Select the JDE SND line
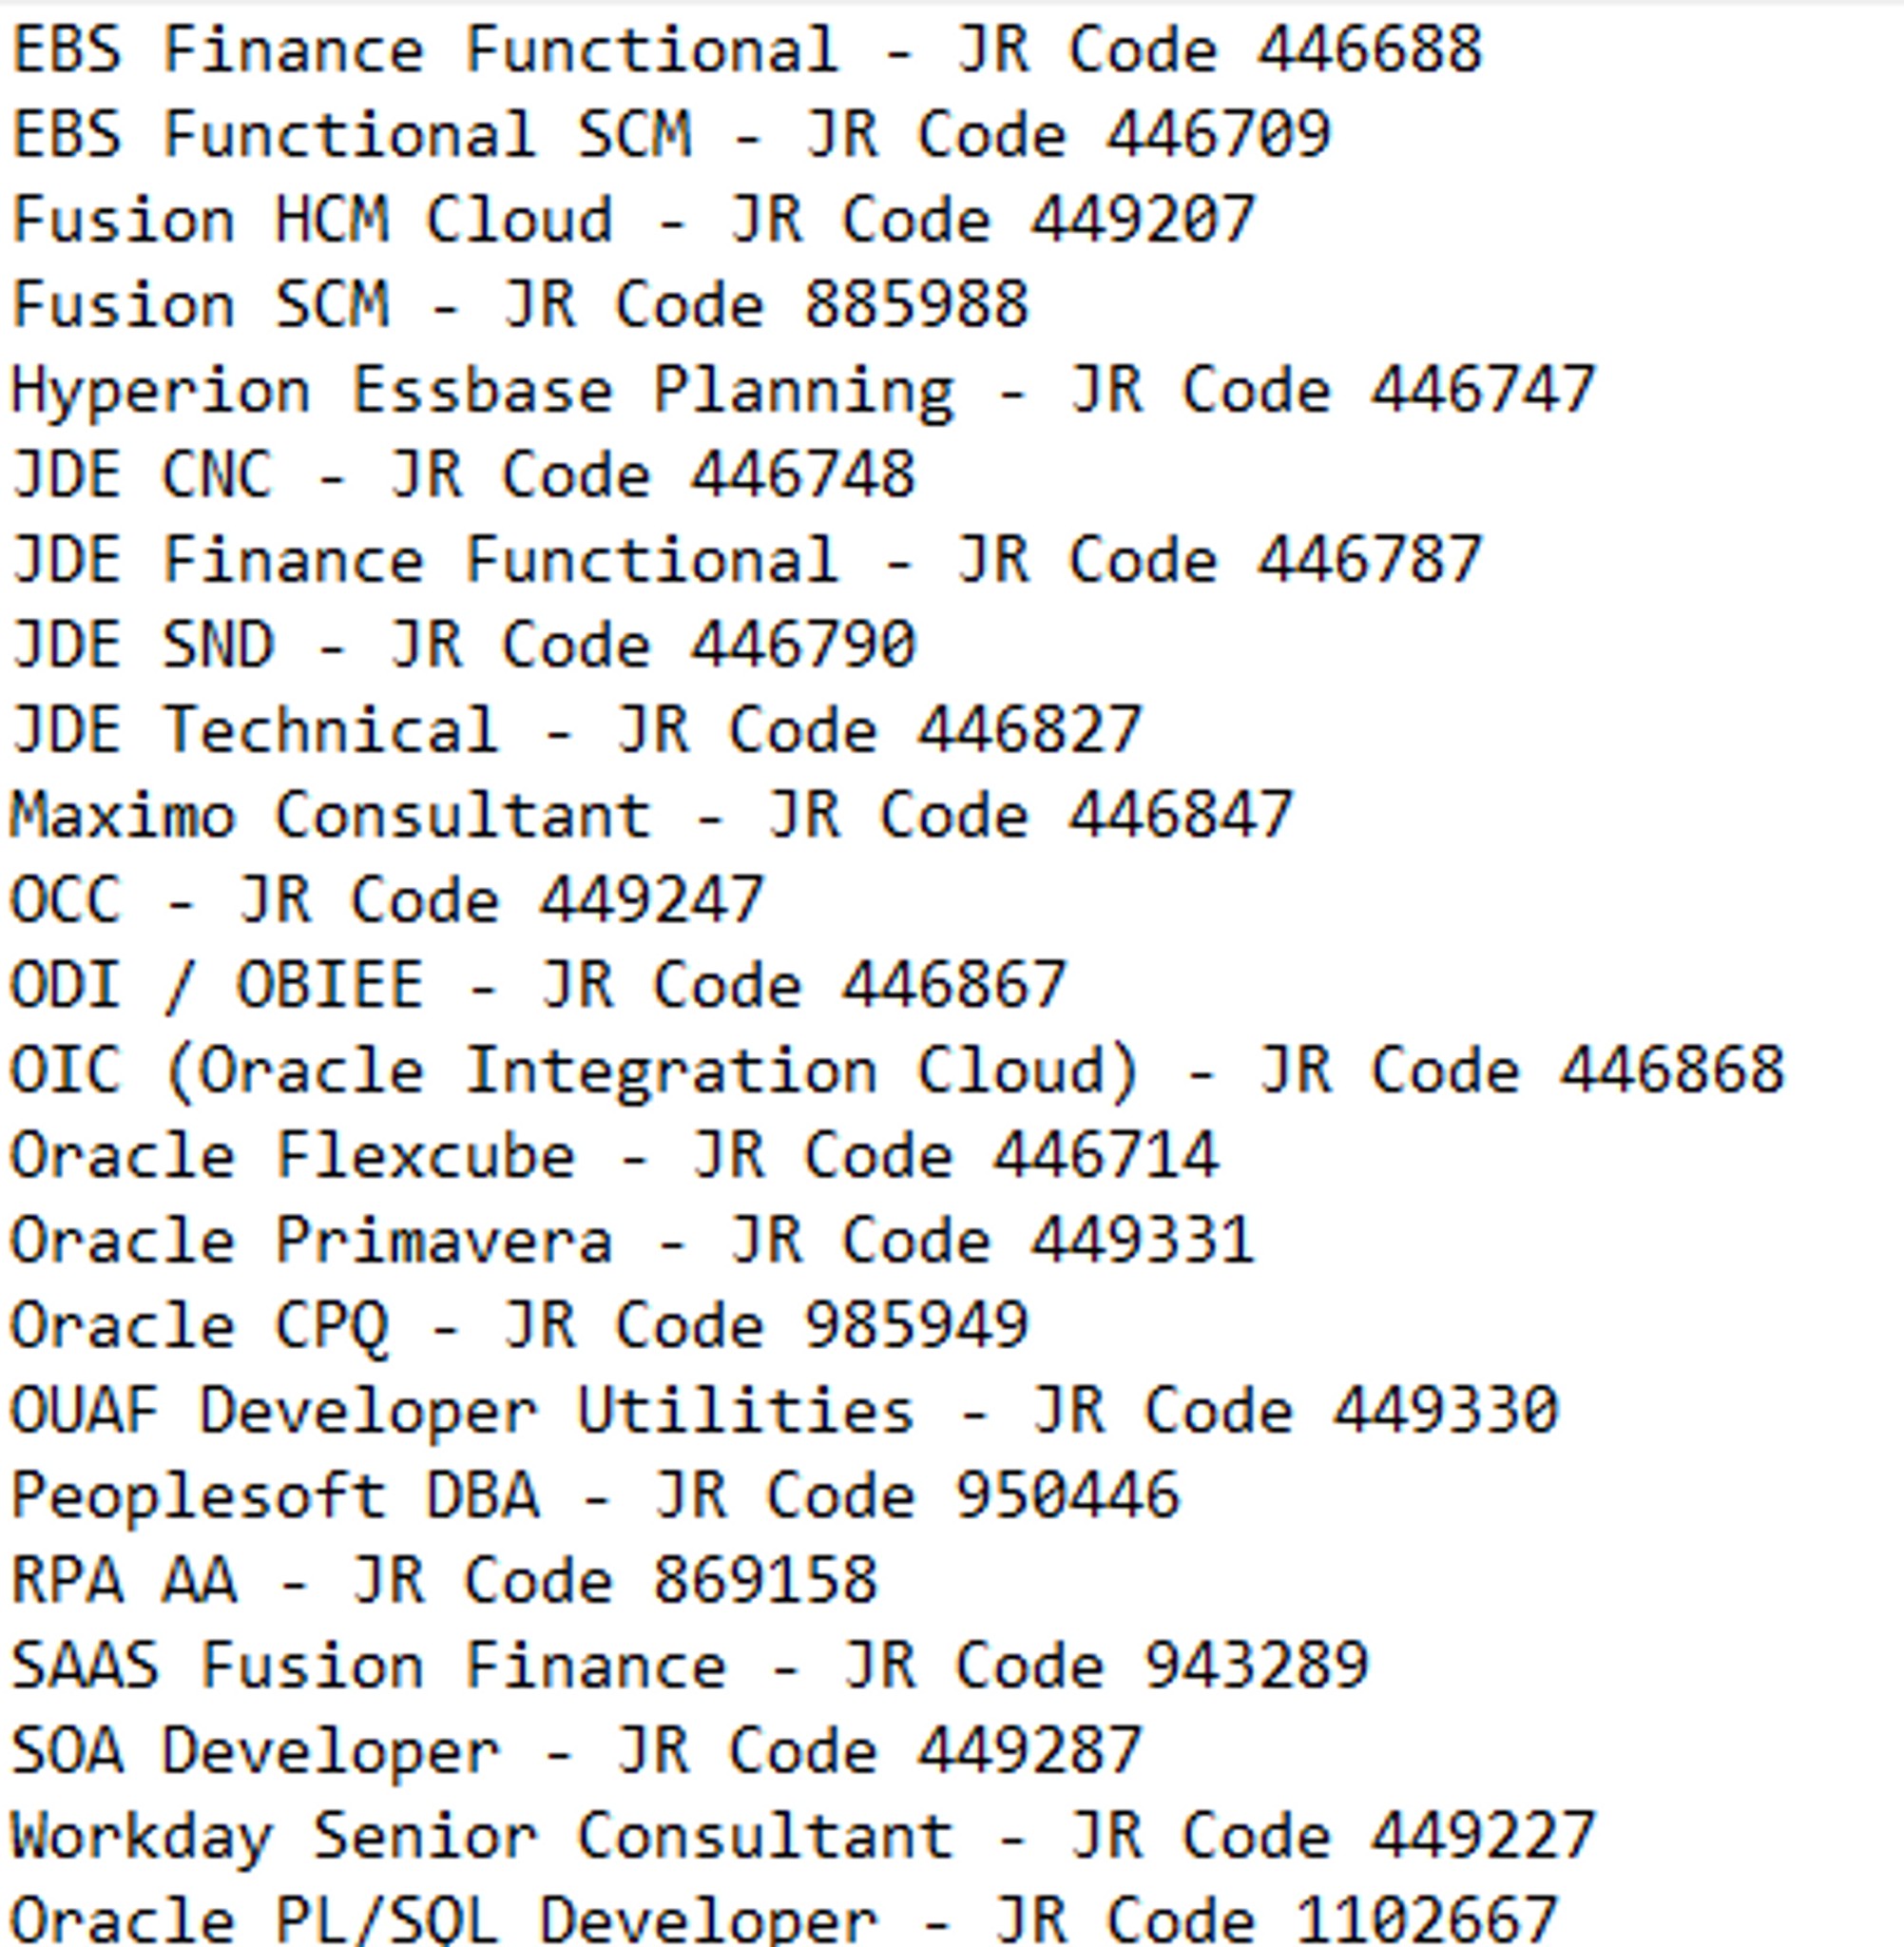The height and width of the screenshot is (1947, 1904). [x=462, y=645]
